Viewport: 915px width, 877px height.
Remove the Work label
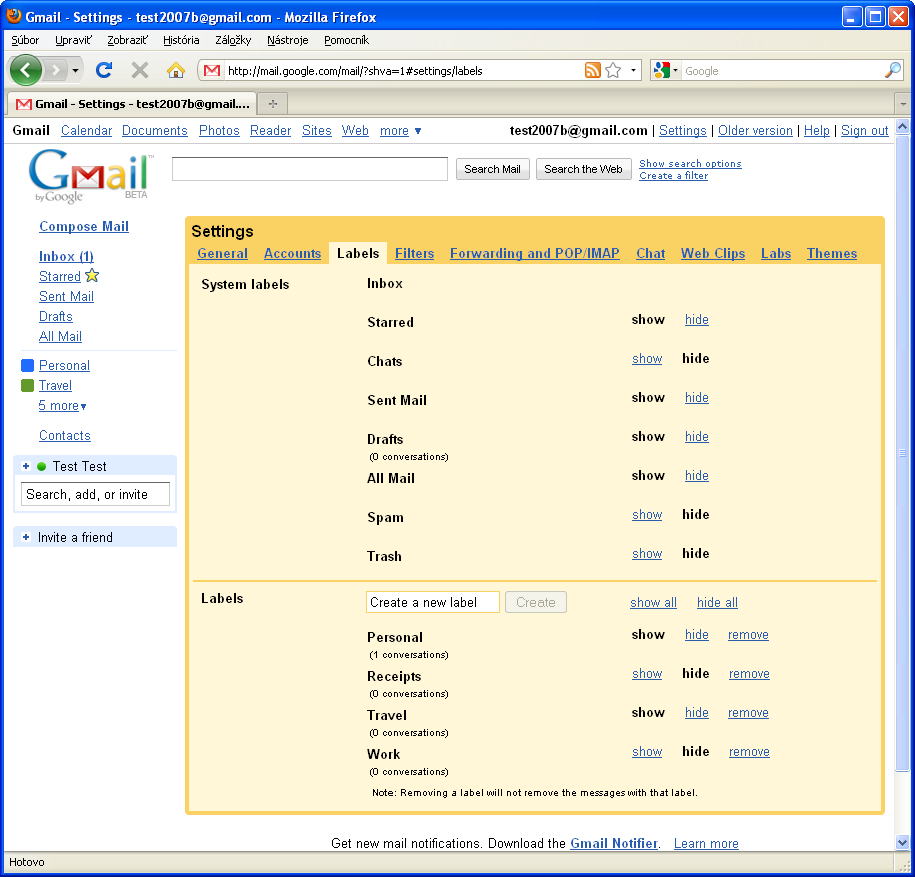tap(749, 752)
